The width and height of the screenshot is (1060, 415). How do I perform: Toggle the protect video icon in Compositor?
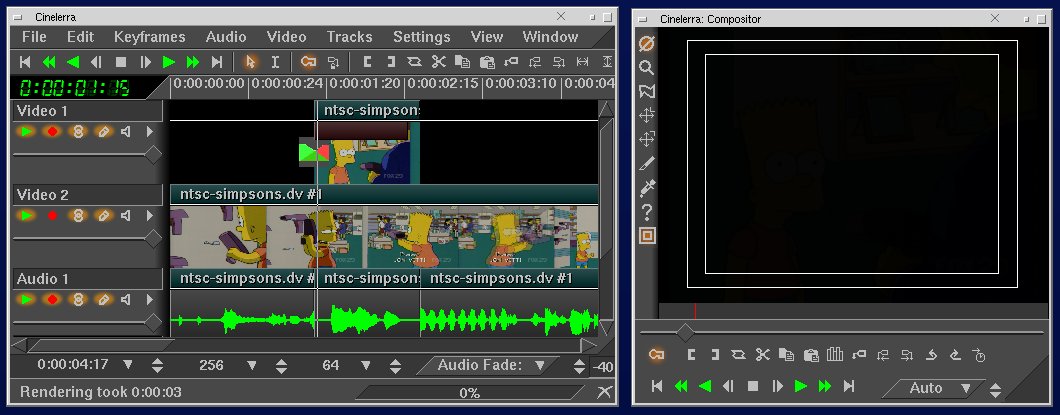(646, 44)
